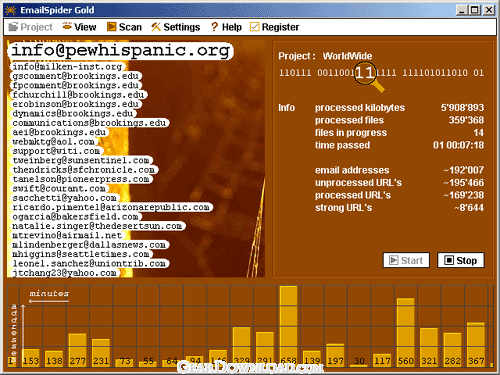Click the minutes arrow label in chart
Viewport: 500px width, 375px height.
tap(49, 296)
